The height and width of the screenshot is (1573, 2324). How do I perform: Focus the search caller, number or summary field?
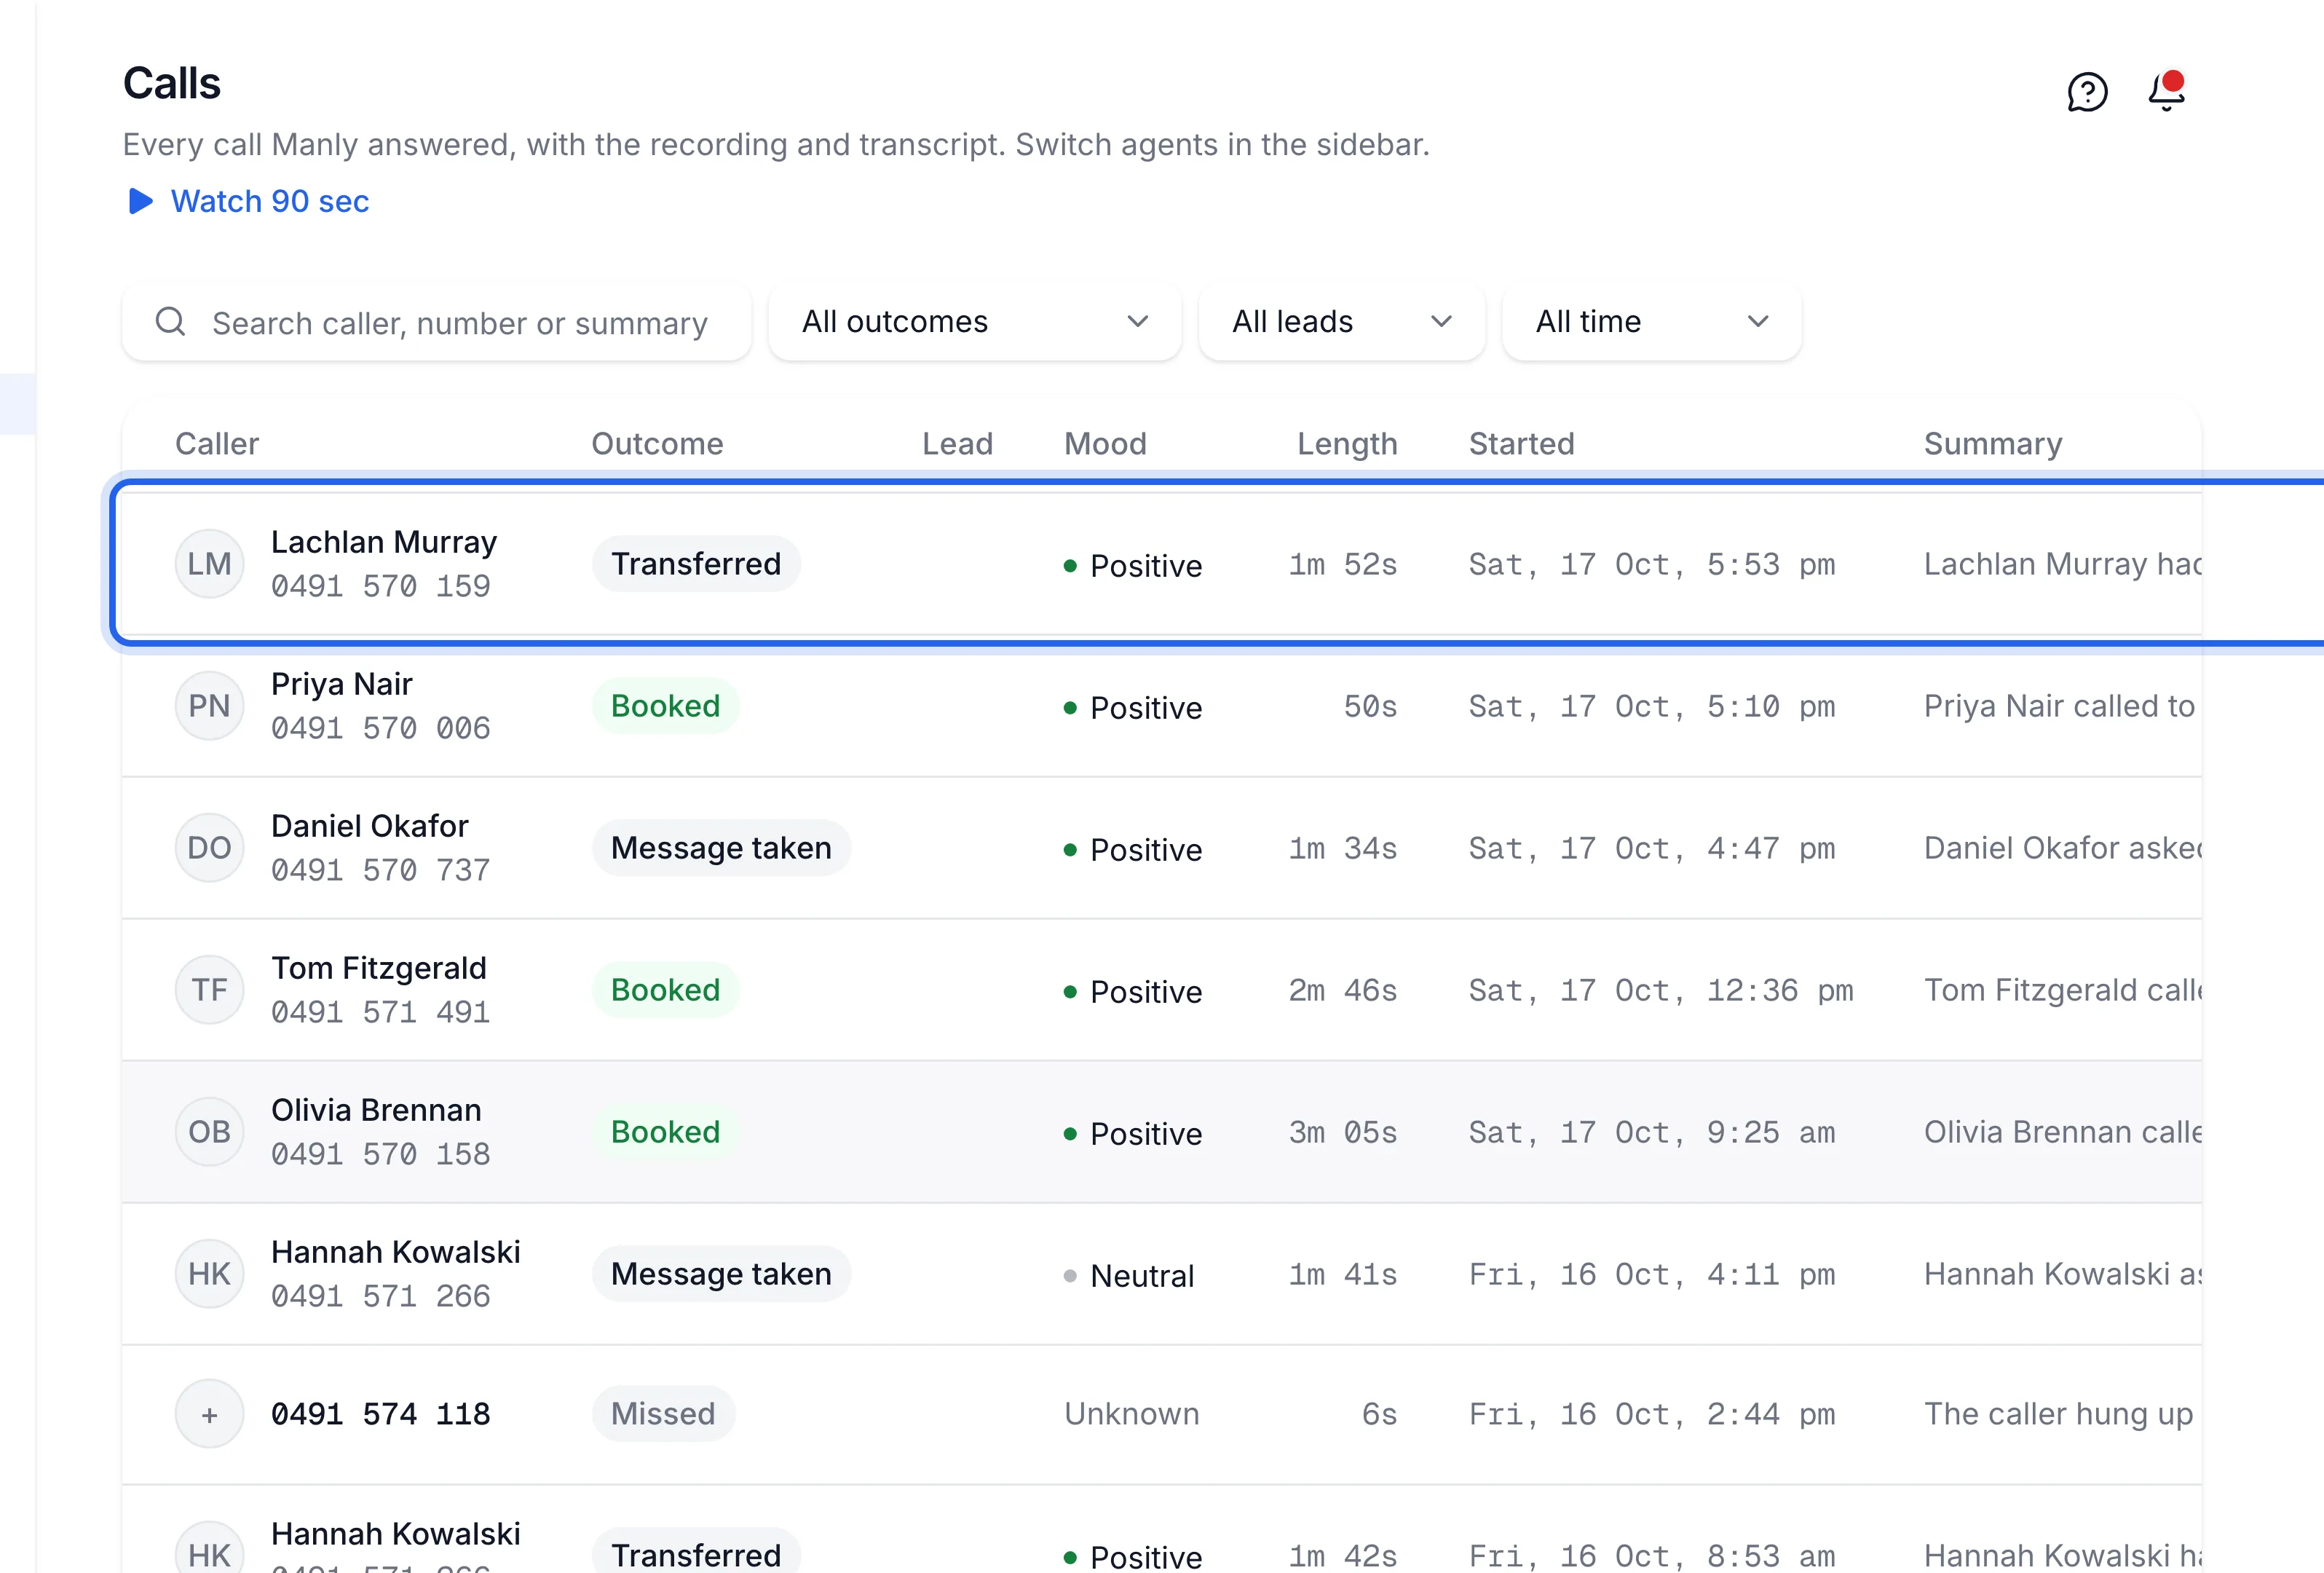[437, 322]
